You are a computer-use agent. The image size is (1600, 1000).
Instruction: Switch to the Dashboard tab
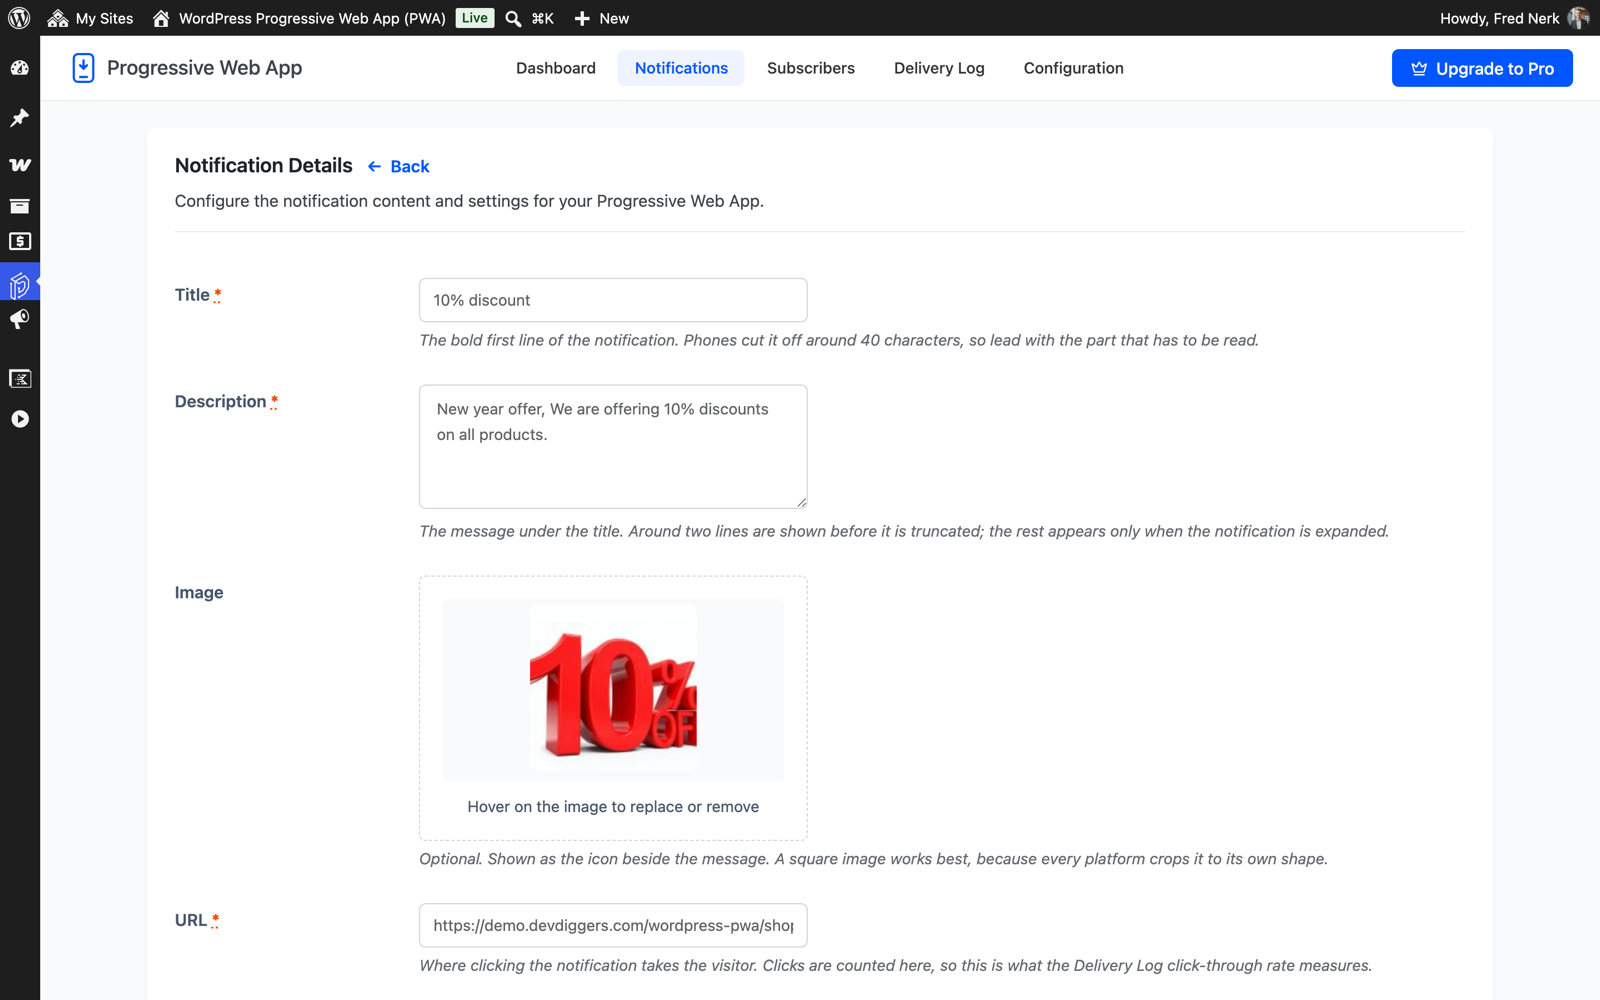click(556, 68)
